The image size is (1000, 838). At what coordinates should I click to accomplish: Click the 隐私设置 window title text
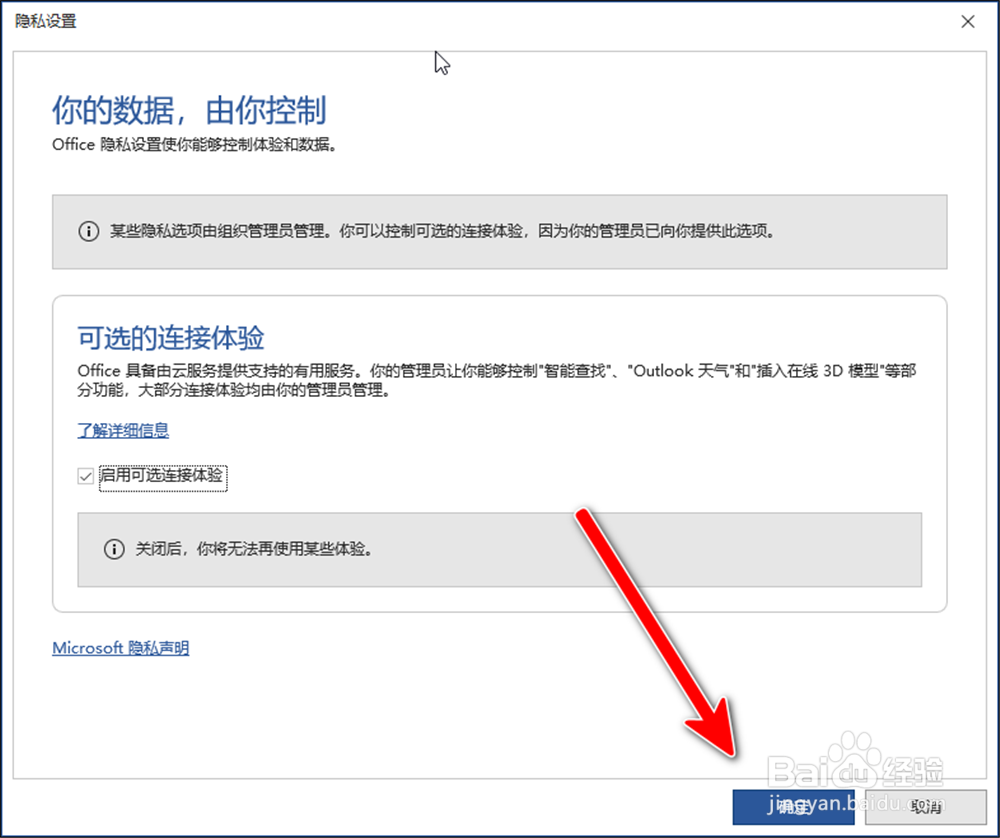pyautogui.click(x=46, y=21)
